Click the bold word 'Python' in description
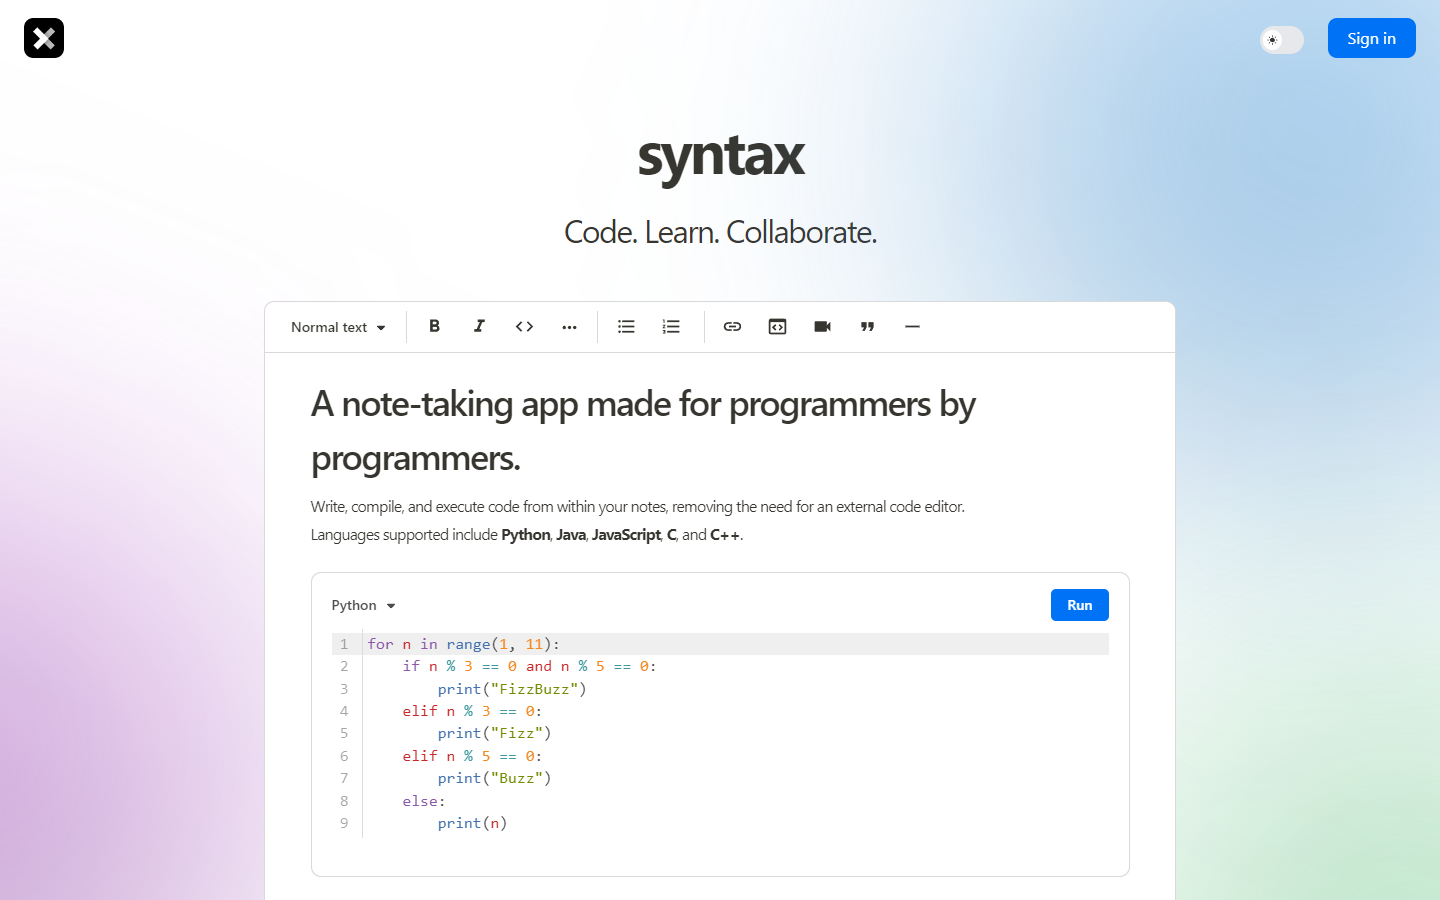The width and height of the screenshot is (1440, 900). click(526, 535)
